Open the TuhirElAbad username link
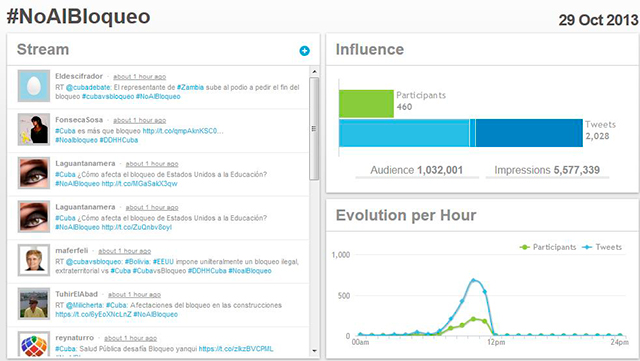The width and height of the screenshot is (640, 361). coord(76,294)
